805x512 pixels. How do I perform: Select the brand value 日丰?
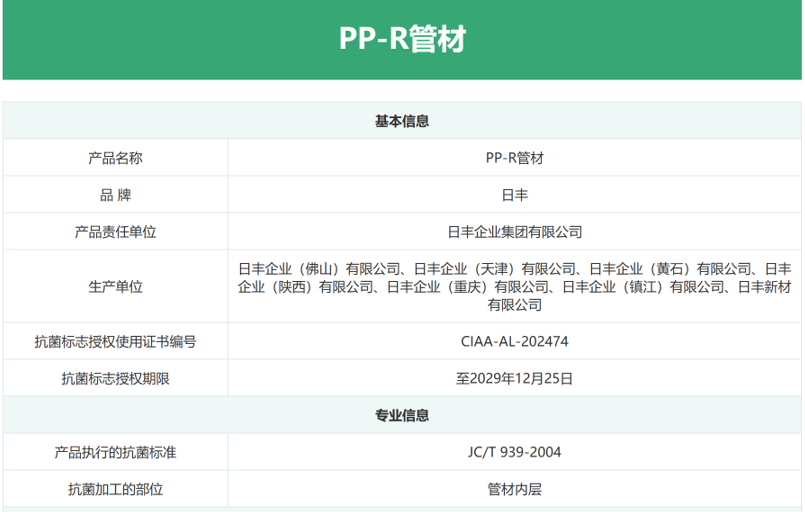click(514, 195)
